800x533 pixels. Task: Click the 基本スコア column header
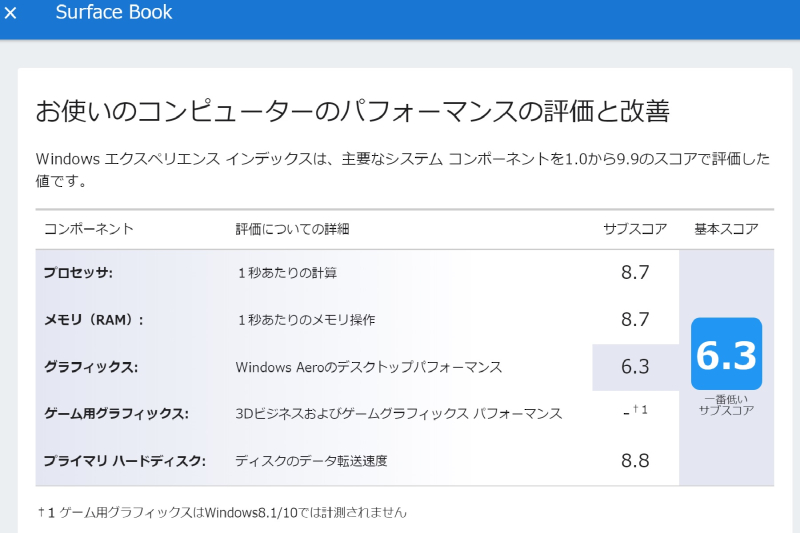pos(726,229)
